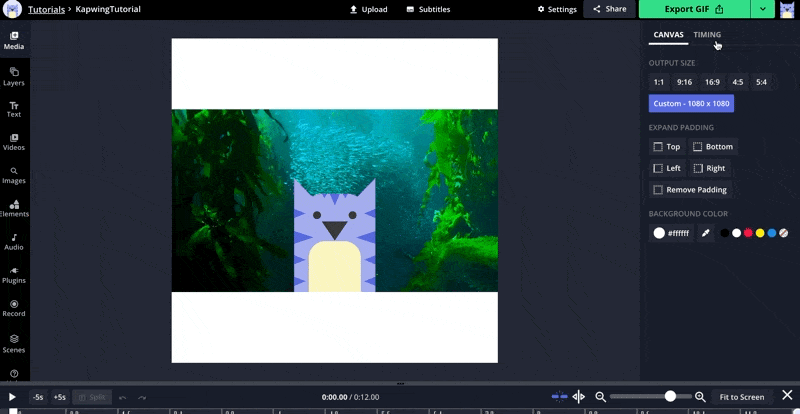Open the Videos panel
800x414 pixels.
tap(14, 142)
